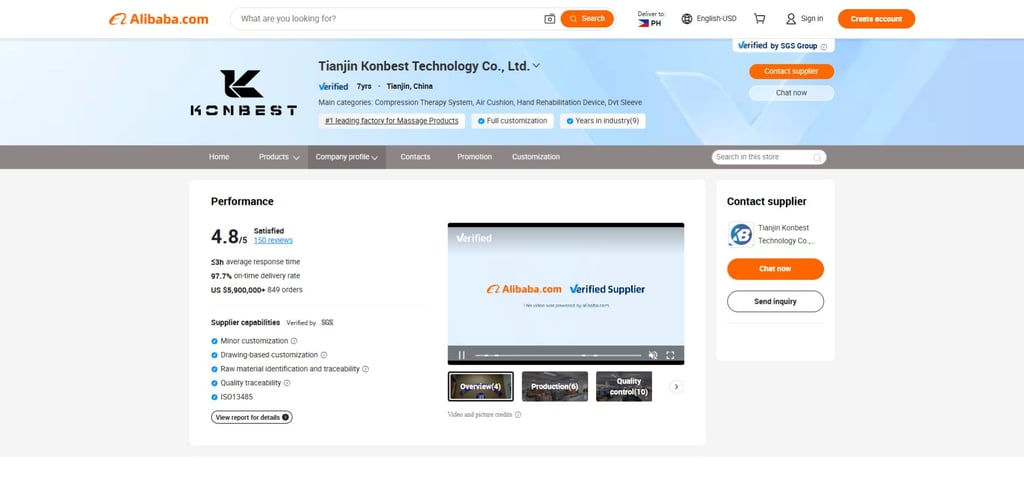Open the Promotion tab
1024x485 pixels.
click(x=475, y=157)
